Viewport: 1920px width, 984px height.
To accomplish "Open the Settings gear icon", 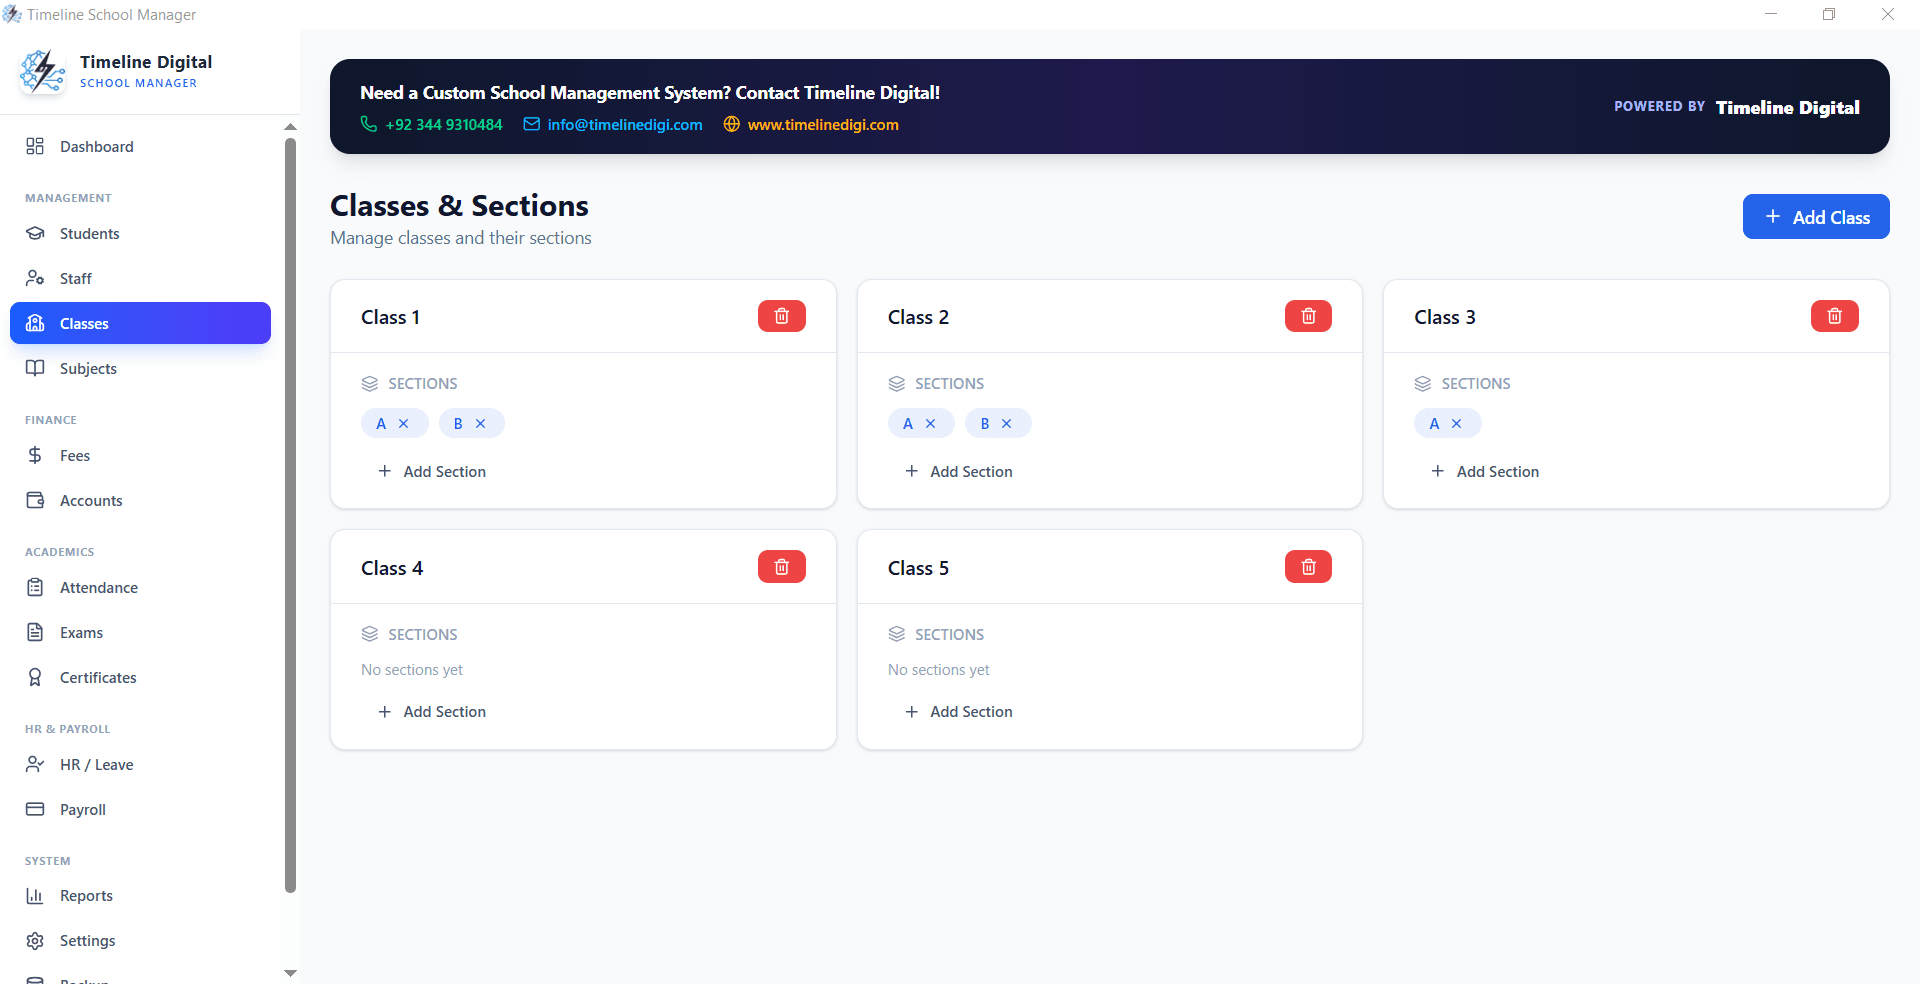I will (x=35, y=940).
